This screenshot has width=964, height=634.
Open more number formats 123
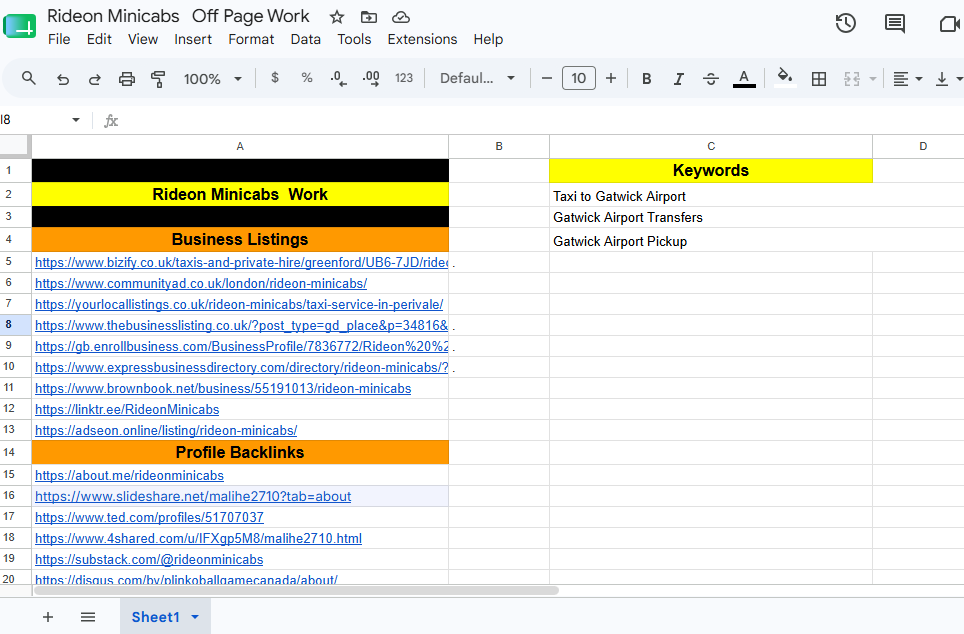[404, 78]
